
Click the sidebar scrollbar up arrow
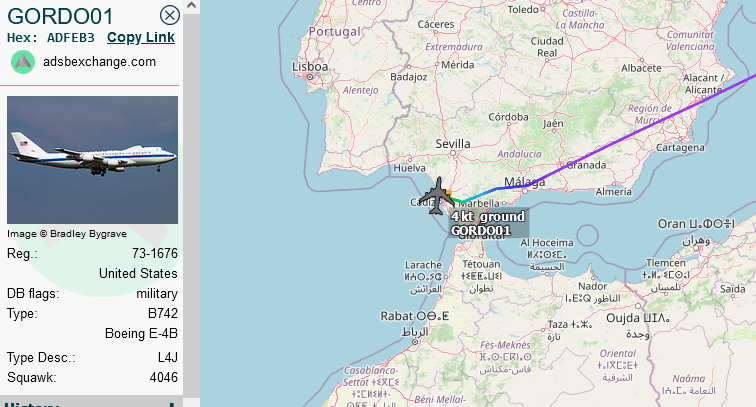[191, 6]
